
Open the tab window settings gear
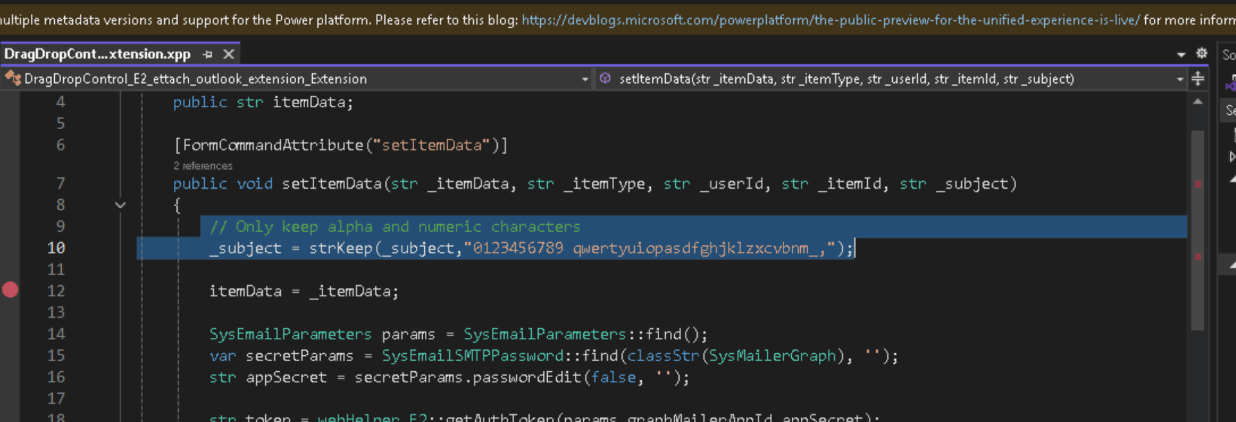(x=1201, y=54)
